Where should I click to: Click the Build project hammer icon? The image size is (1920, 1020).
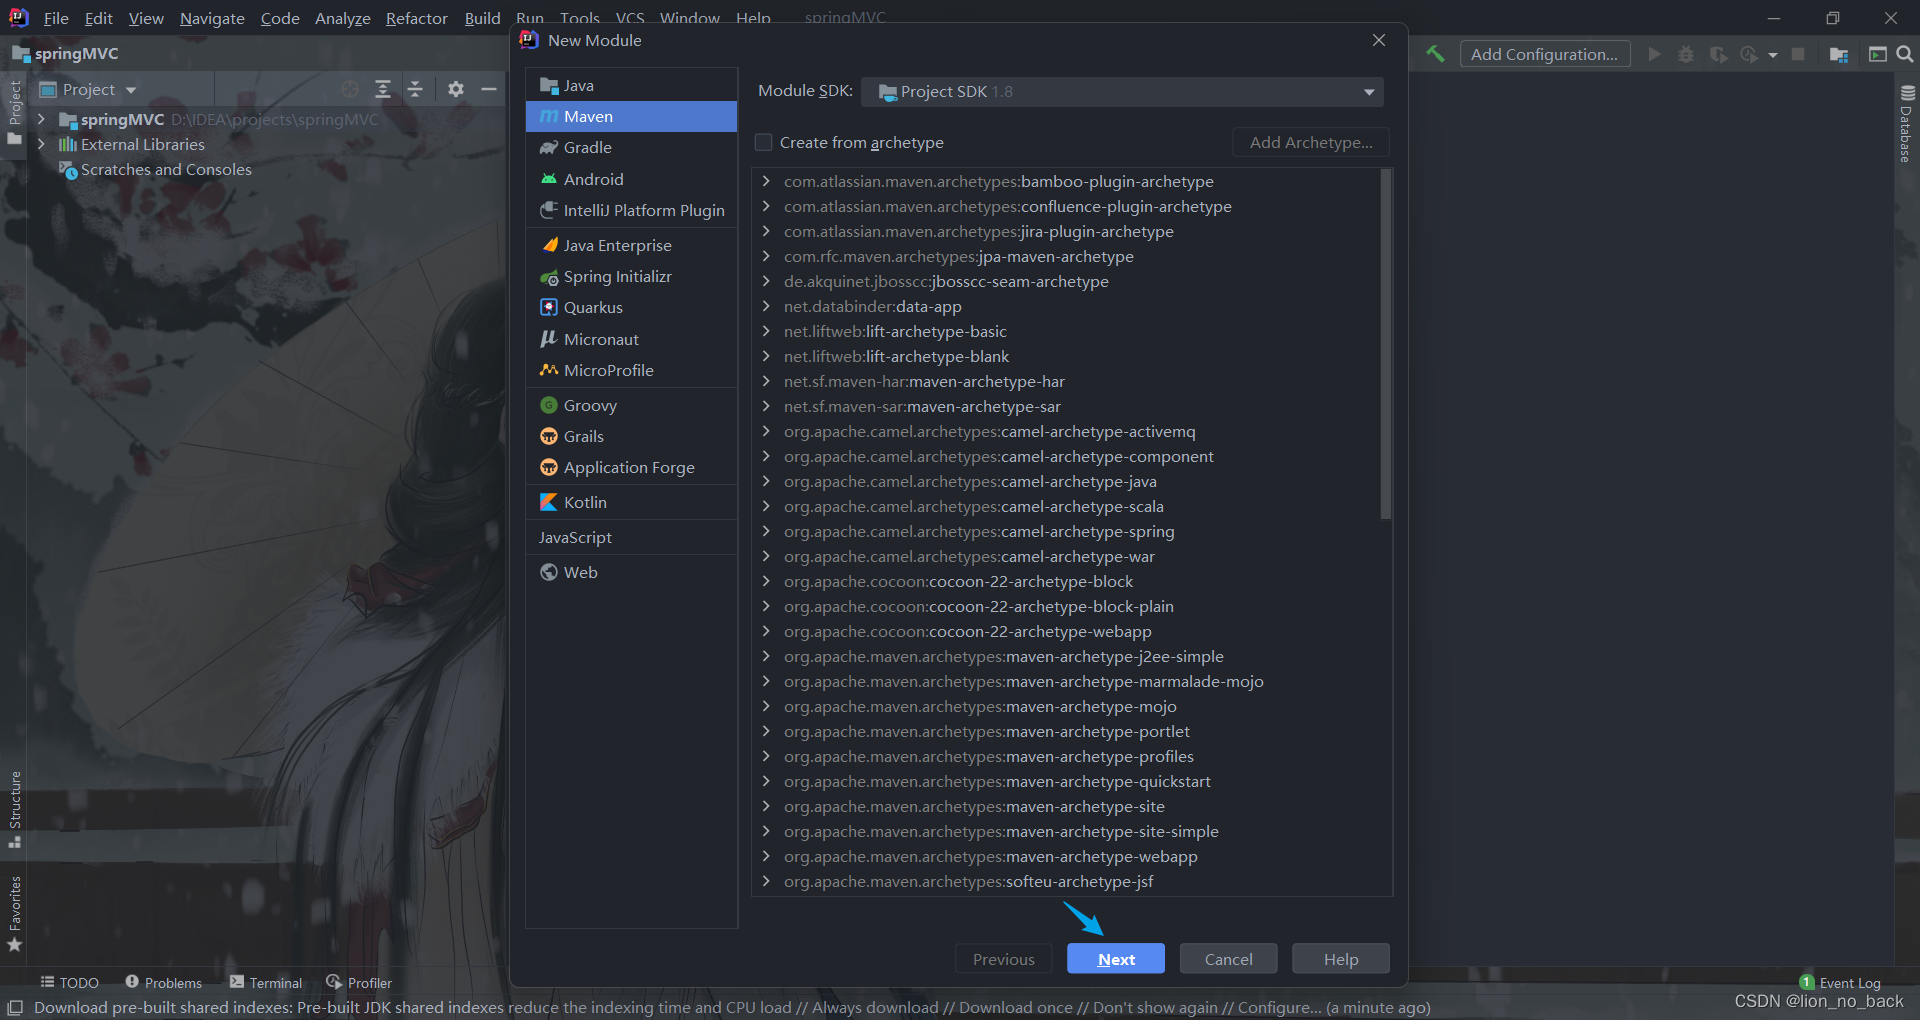pos(1435,54)
